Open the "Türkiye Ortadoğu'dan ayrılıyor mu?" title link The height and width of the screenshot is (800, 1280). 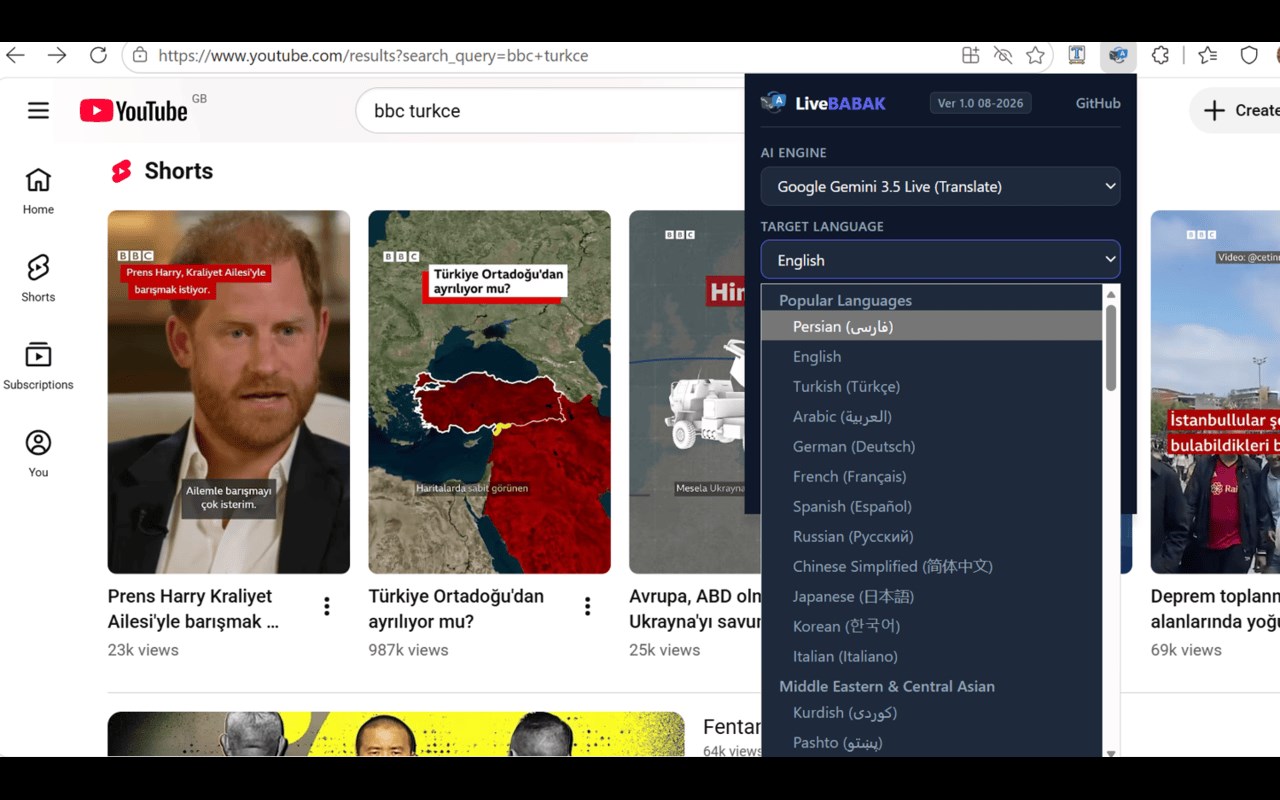coord(456,609)
